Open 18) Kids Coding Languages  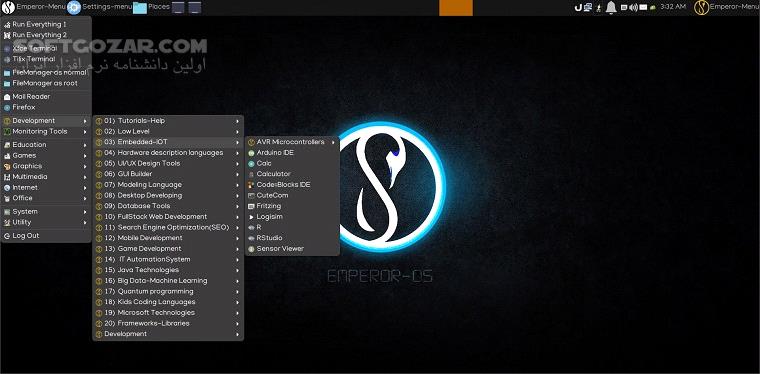[x=168, y=302]
